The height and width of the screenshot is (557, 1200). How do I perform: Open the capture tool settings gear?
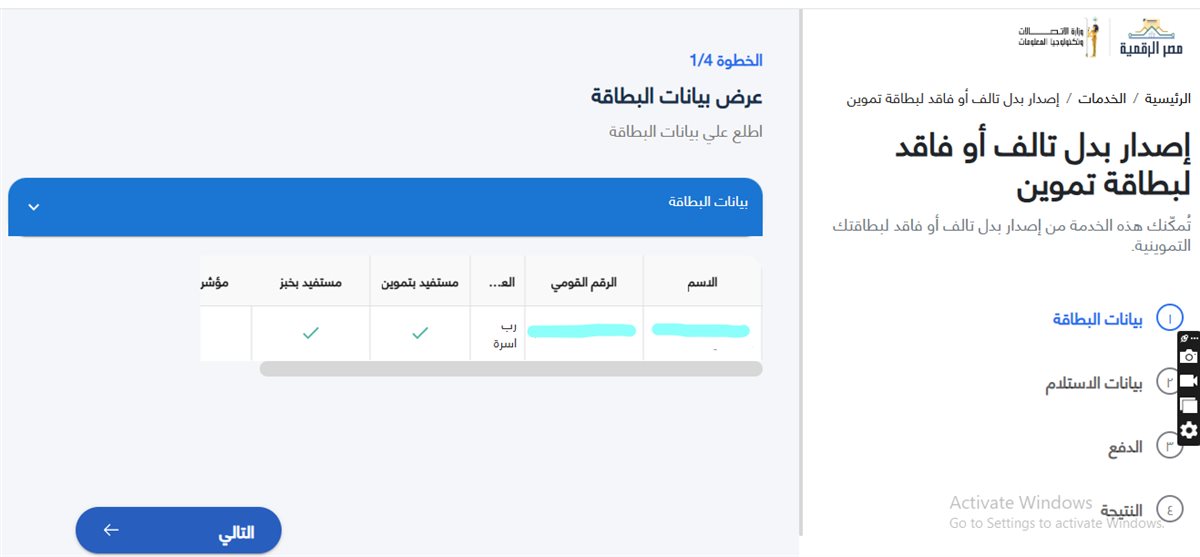pos(1189,431)
